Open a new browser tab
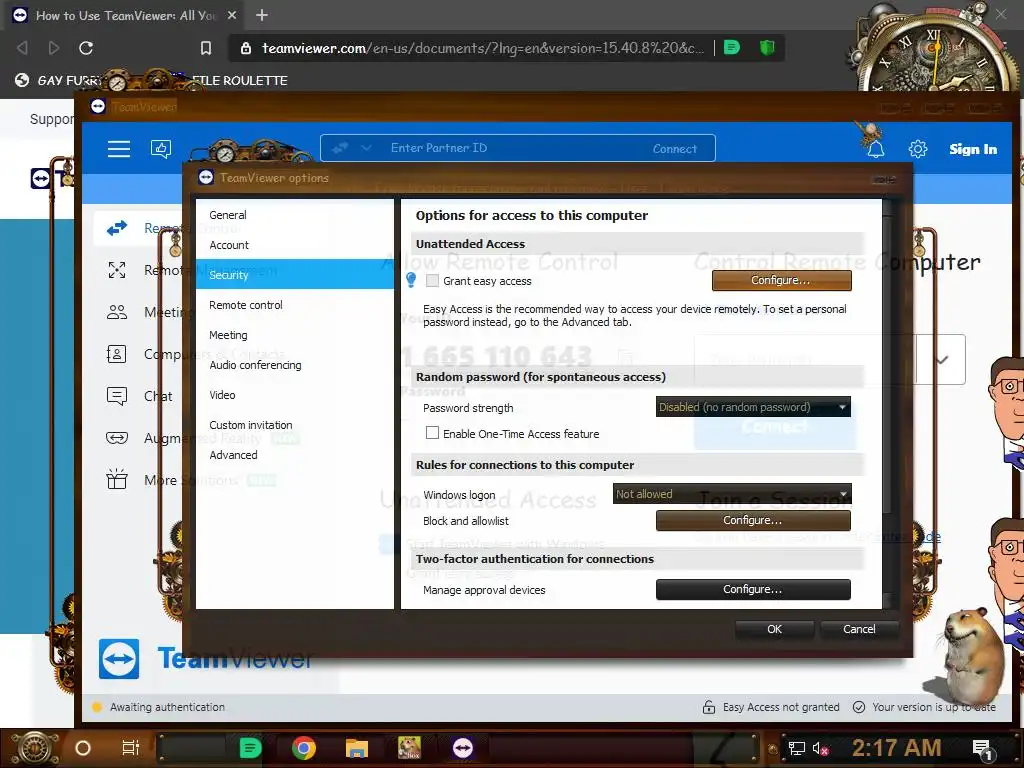This screenshot has height=768, width=1024. coord(262,15)
